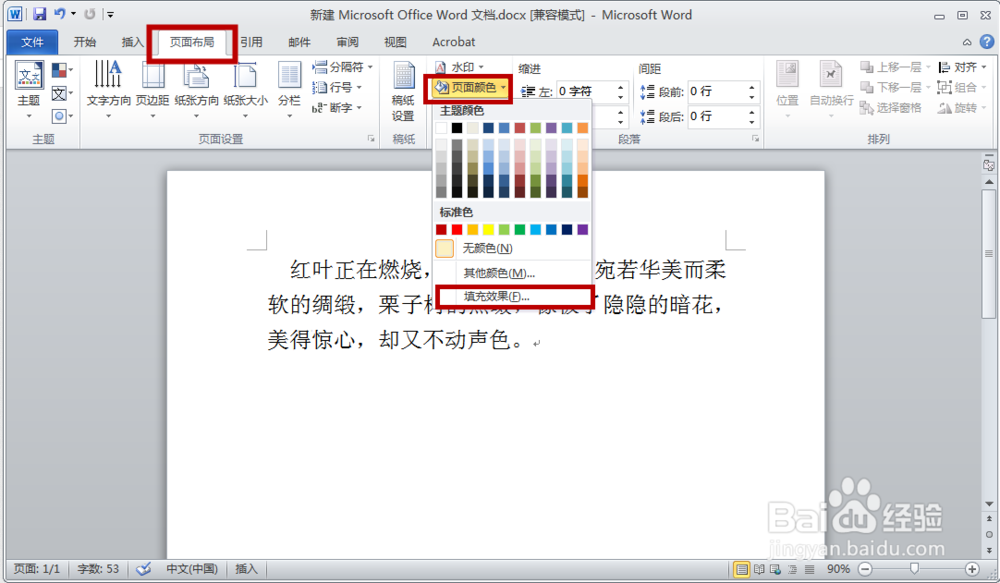Screen dimensions: 1000x583
Task: Switch to Full Screen Reading view icon
Action: click(x=759, y=569)
